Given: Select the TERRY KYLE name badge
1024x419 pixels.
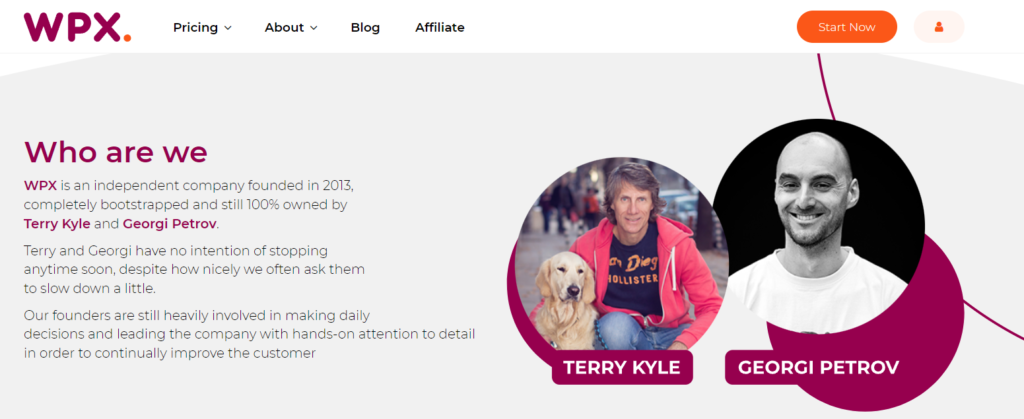Looking at the screenshot, I should pos(622,367).
